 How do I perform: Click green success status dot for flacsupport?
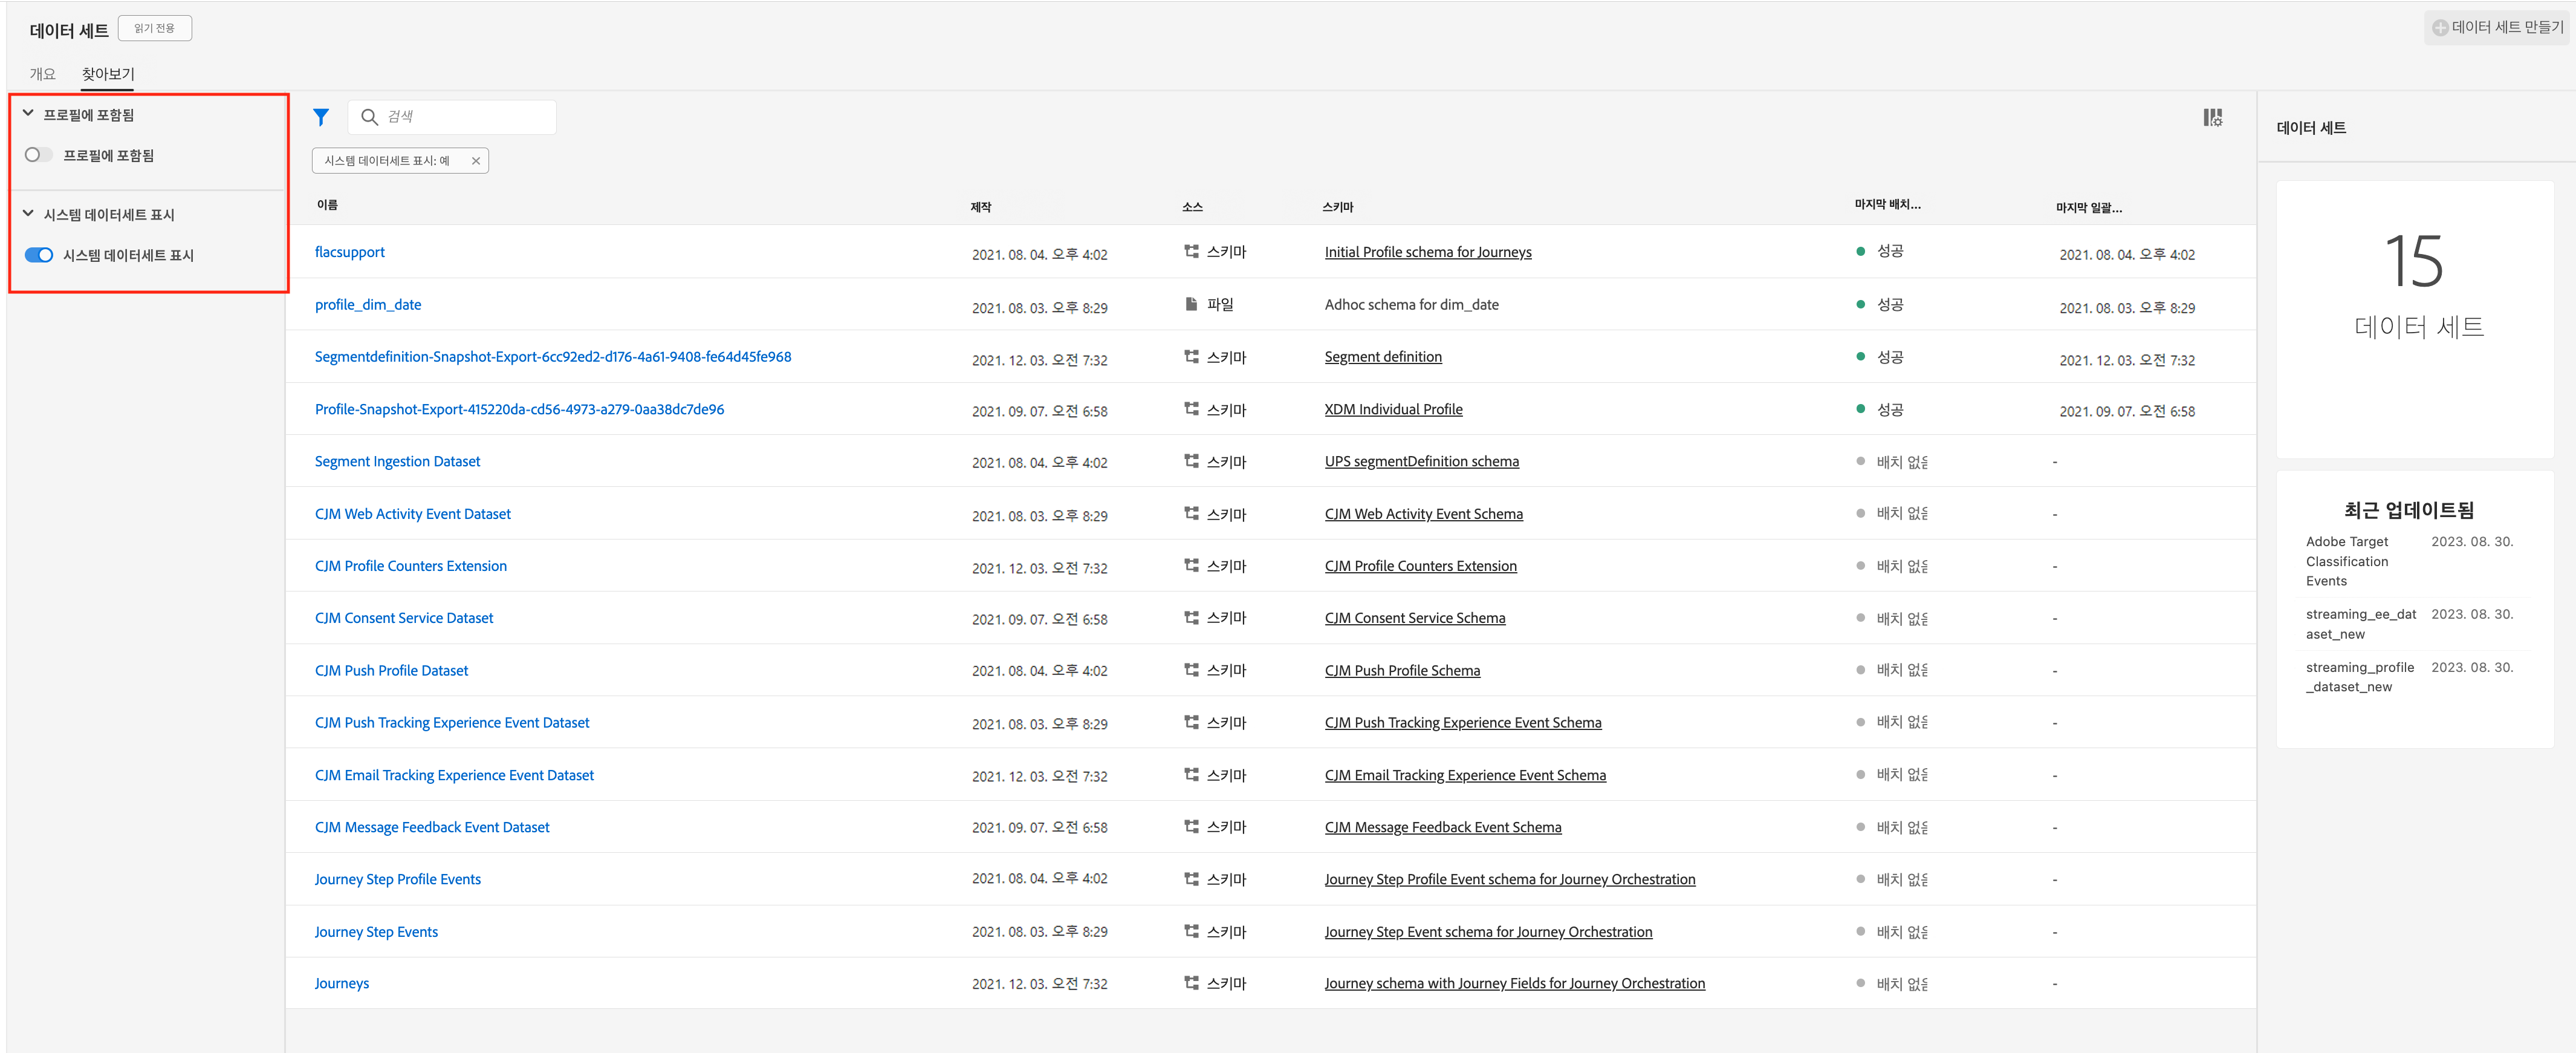1860,252
